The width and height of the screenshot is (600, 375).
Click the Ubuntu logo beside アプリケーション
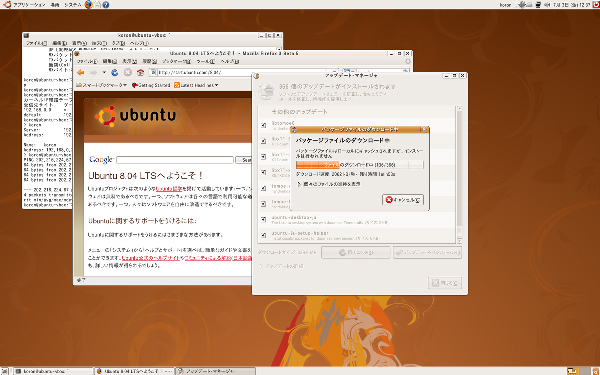[7, 5]
